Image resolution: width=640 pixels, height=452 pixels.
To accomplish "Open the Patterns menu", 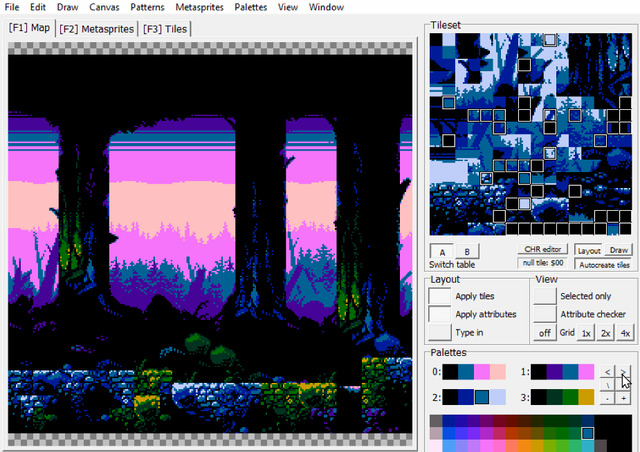I will (147, 7).
